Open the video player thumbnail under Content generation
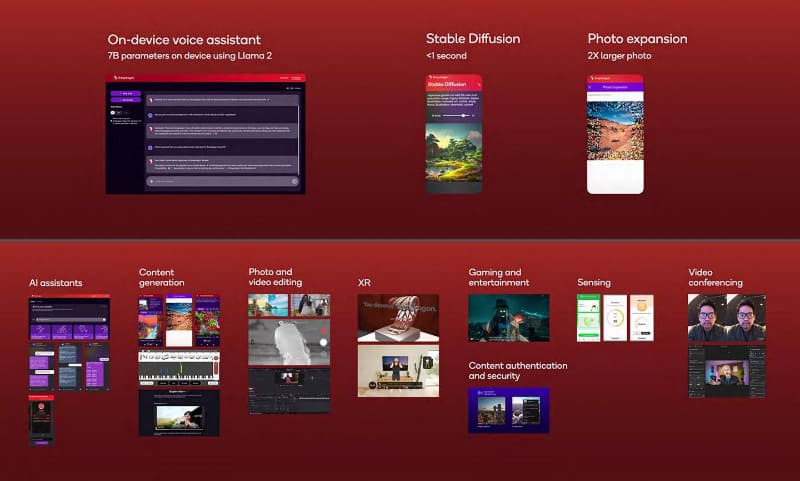 click(x=179, y=413)
